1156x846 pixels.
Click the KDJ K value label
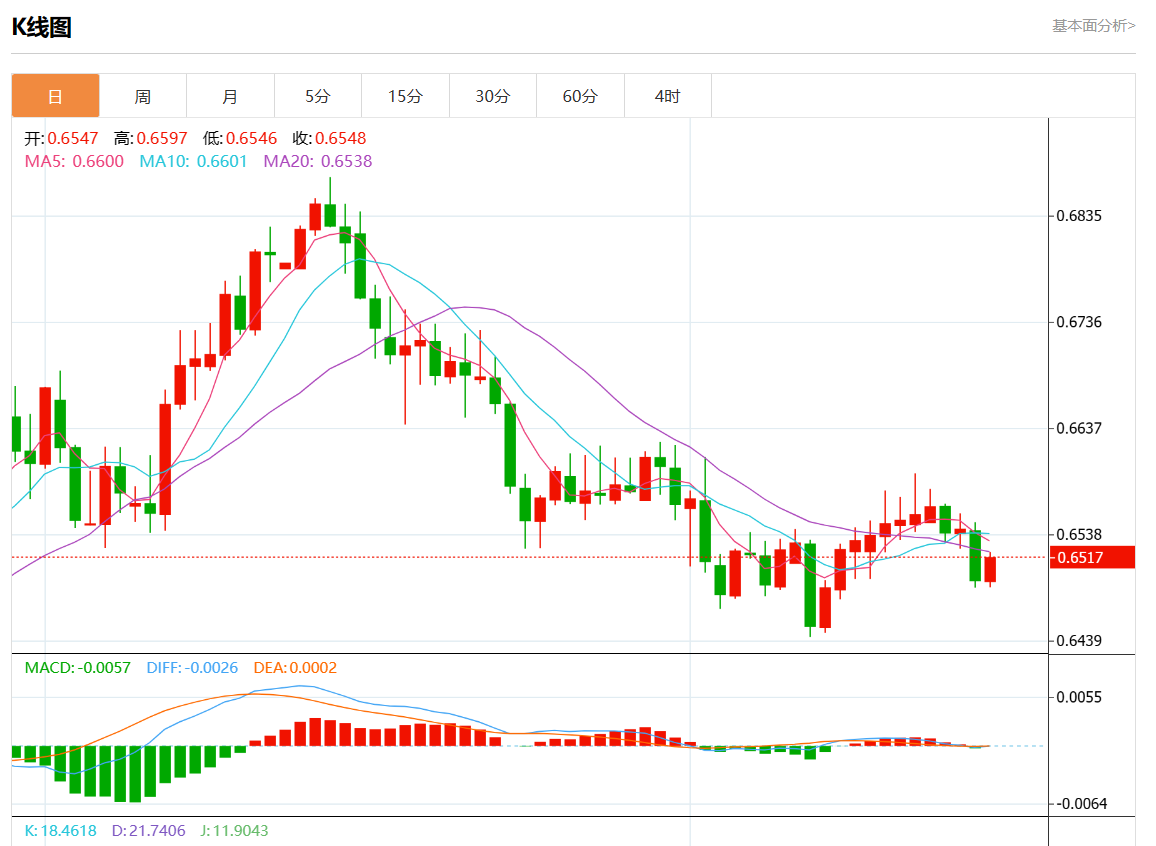click(60, 830)
